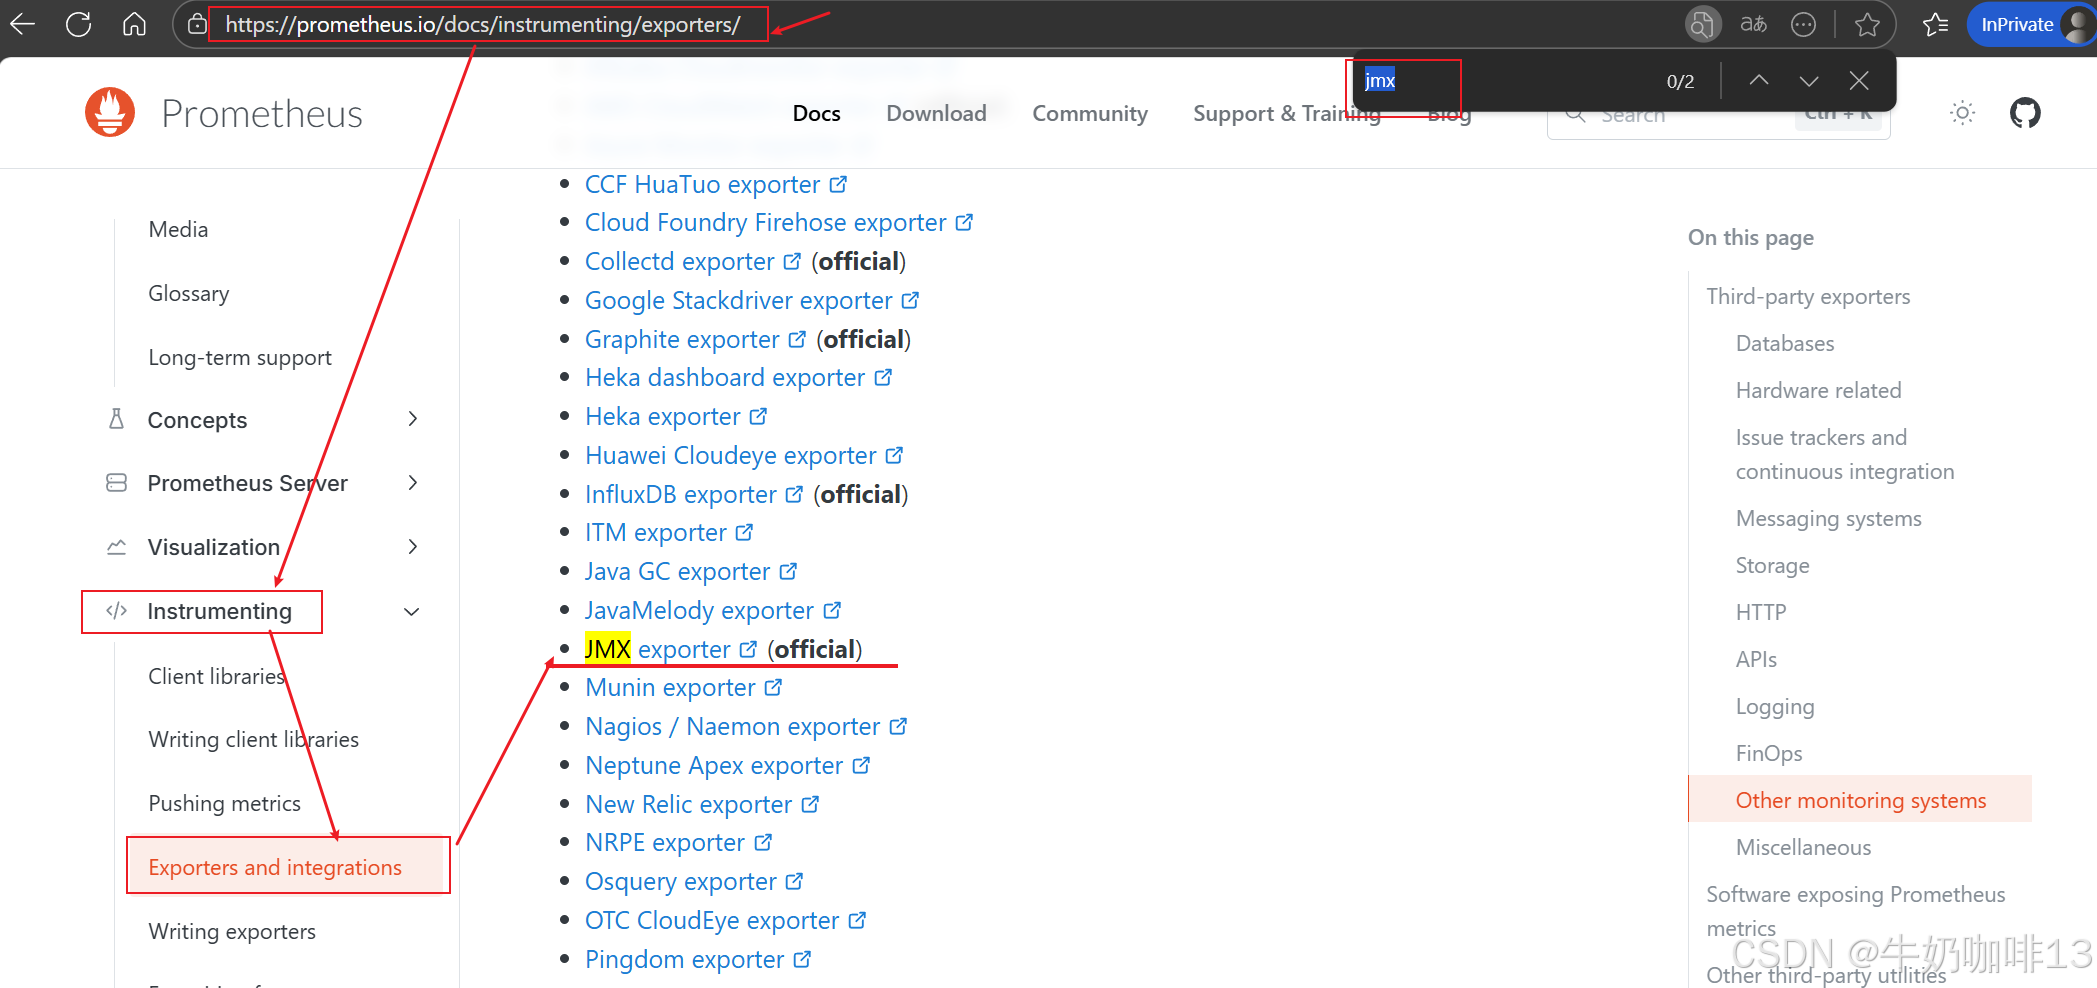The width and height of the screenshot is (2097, 988).
Task: Jump to Hardware related section
Action: tap(1818, 390)
